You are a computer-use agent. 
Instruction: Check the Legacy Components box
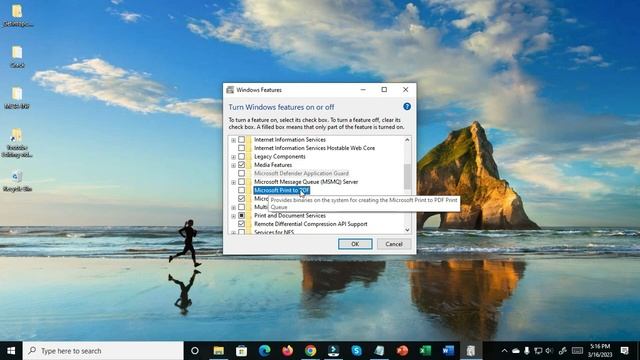tap(241, 156)
